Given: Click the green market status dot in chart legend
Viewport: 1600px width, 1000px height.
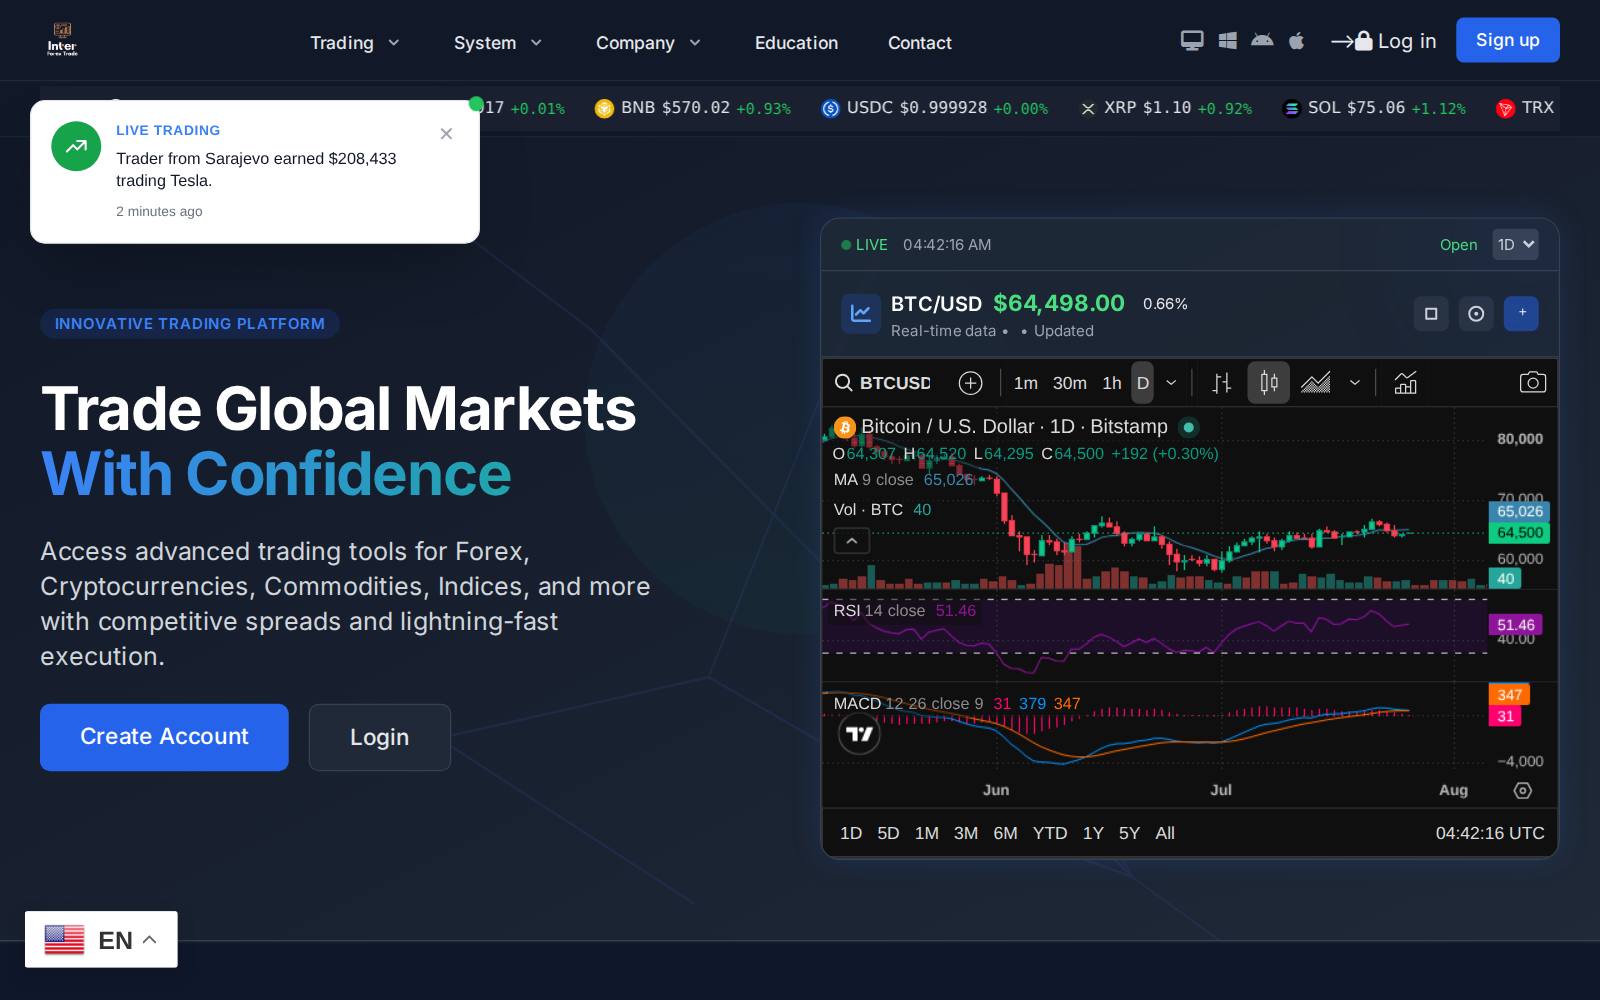Looking at the screenshot, I should (1188, 427).
